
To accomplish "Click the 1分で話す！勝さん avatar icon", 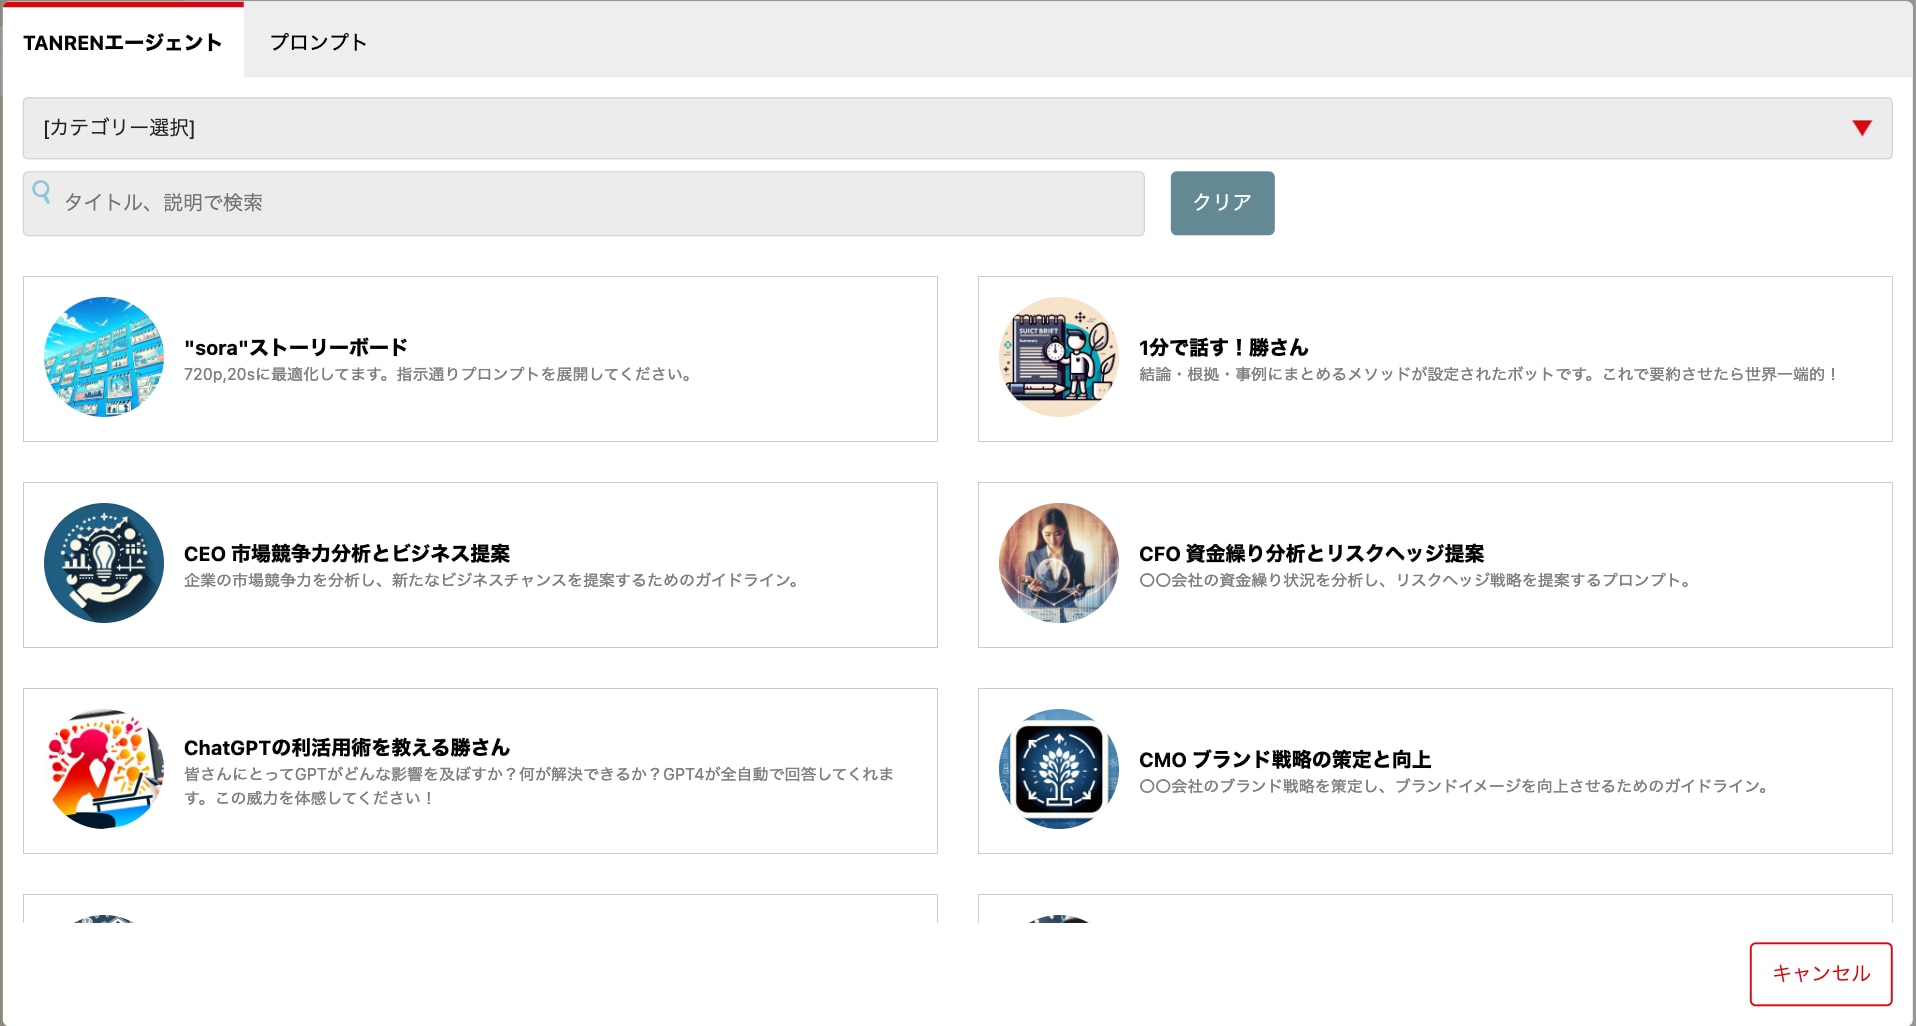I will coord(1058,358).
